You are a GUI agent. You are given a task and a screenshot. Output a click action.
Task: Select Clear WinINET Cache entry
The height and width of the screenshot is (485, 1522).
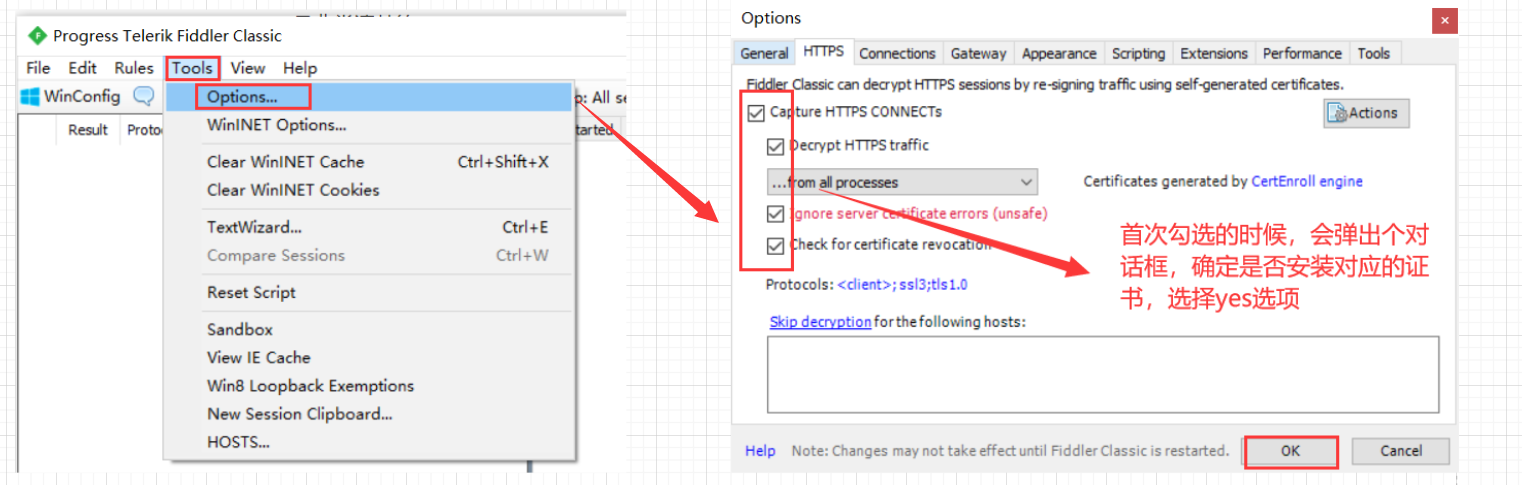(370, 161)
